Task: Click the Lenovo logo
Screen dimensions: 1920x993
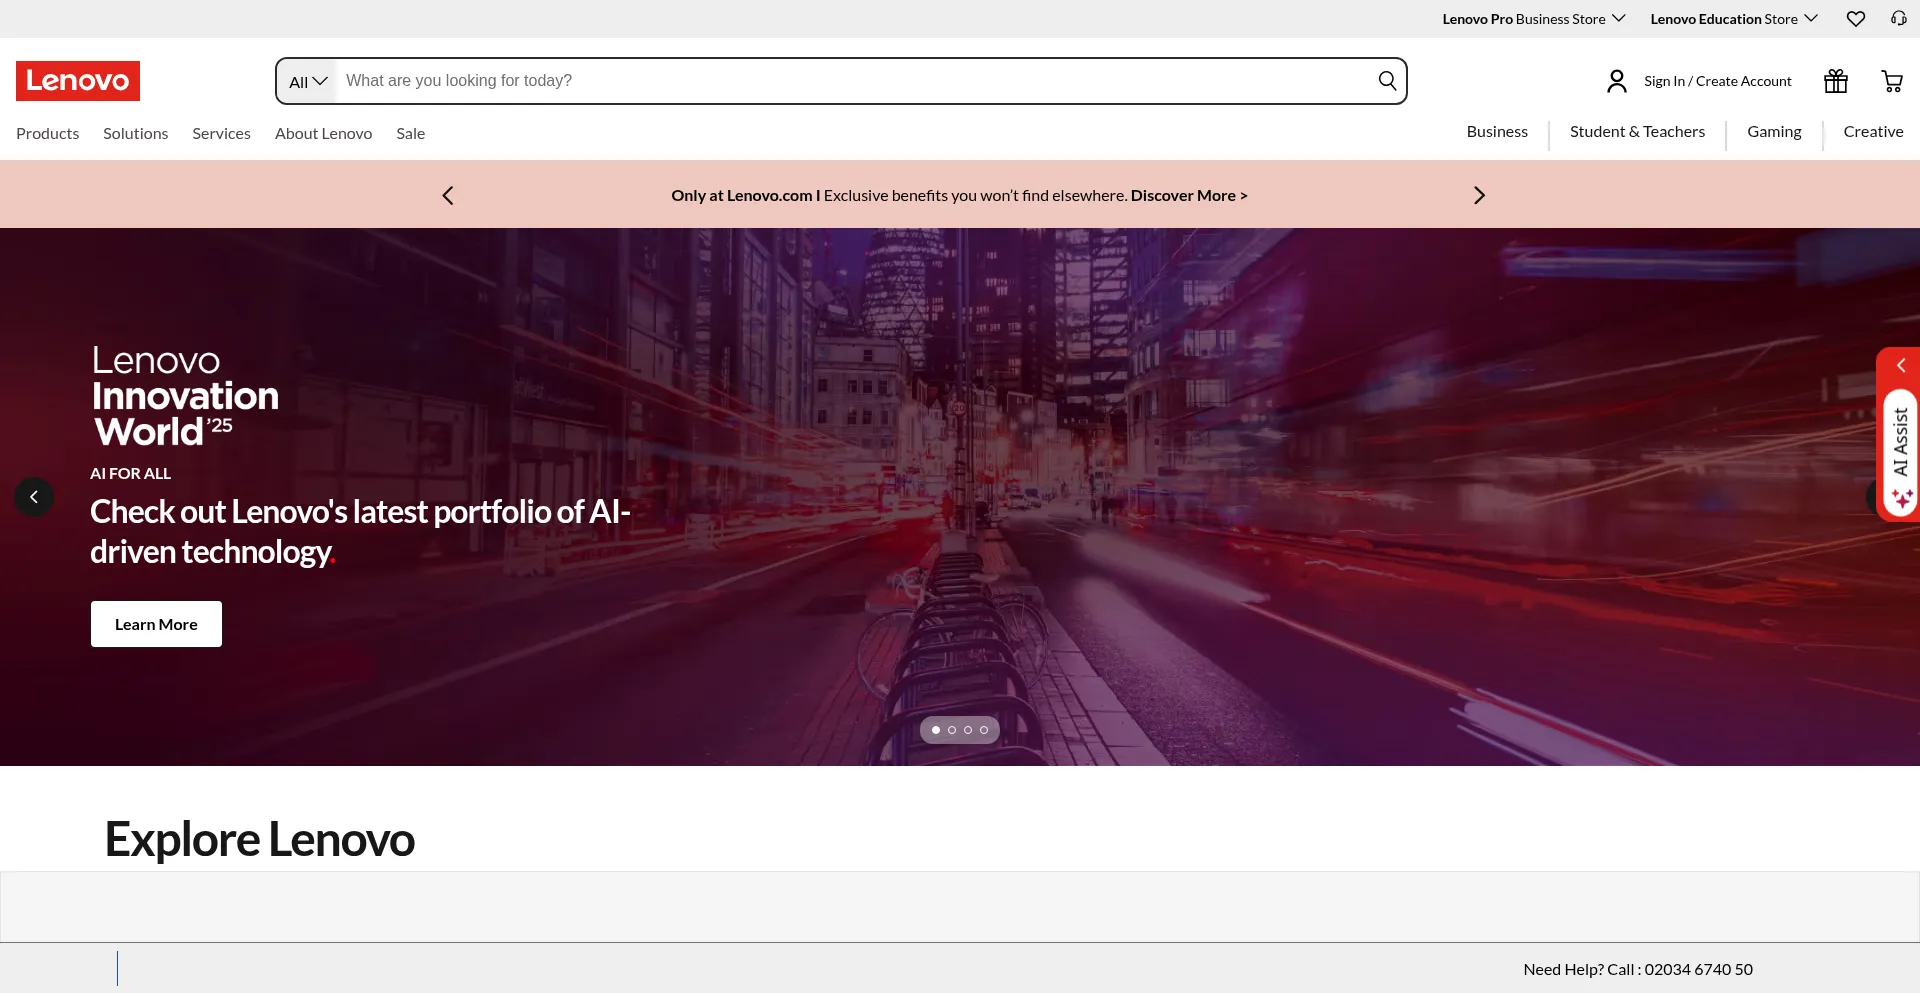Action: pyautogui.click(x=78, y=81)
